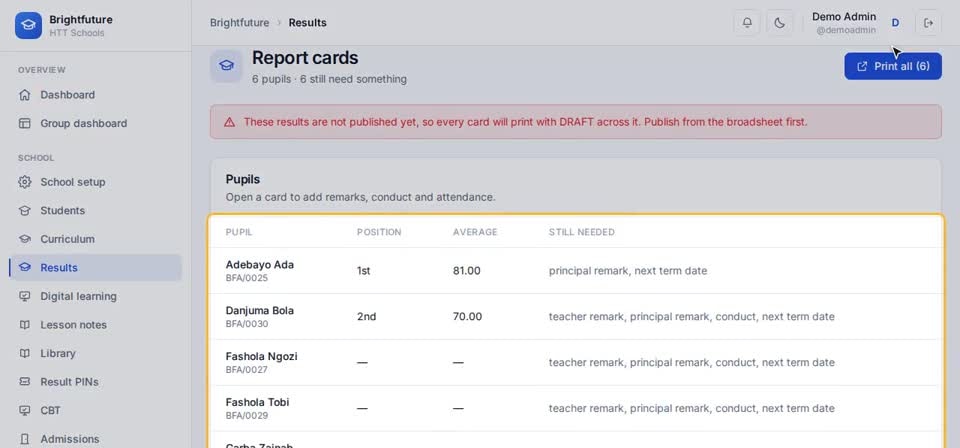Click PUPIL column header
Screen dimensions: 960x448
pyautogui.click(x=239, y=232)
